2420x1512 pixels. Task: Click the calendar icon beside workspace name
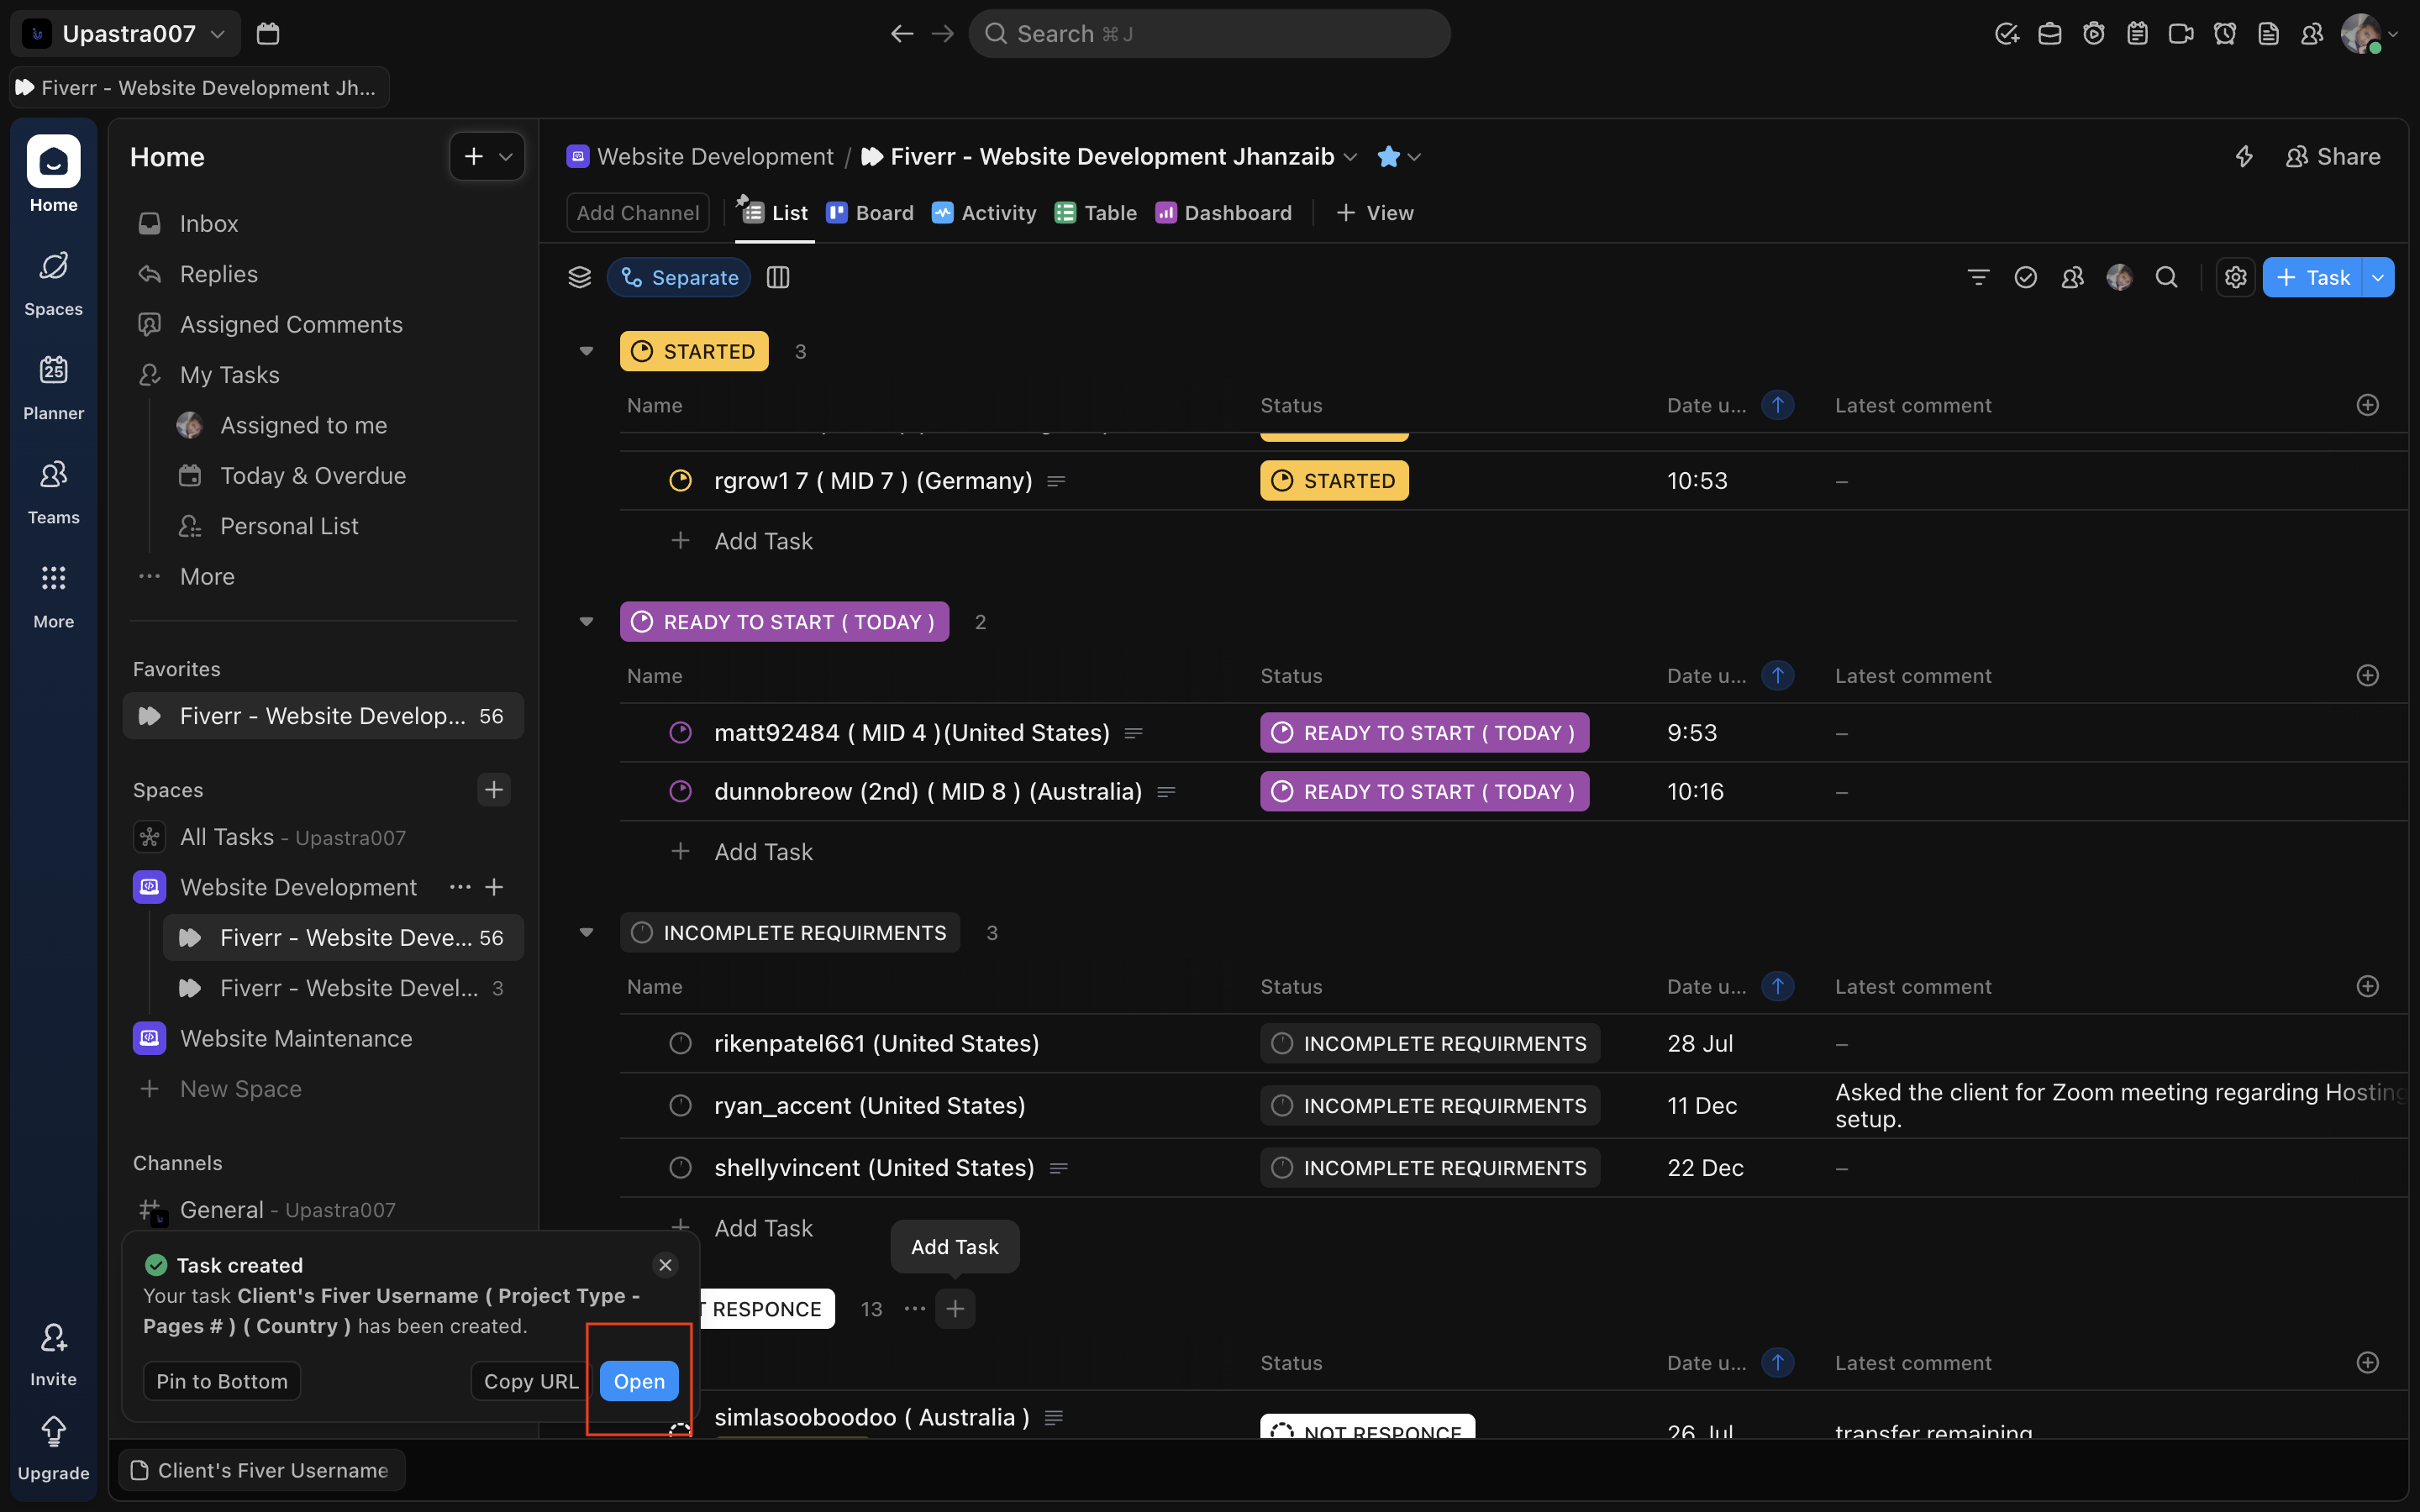coord(268,34)
